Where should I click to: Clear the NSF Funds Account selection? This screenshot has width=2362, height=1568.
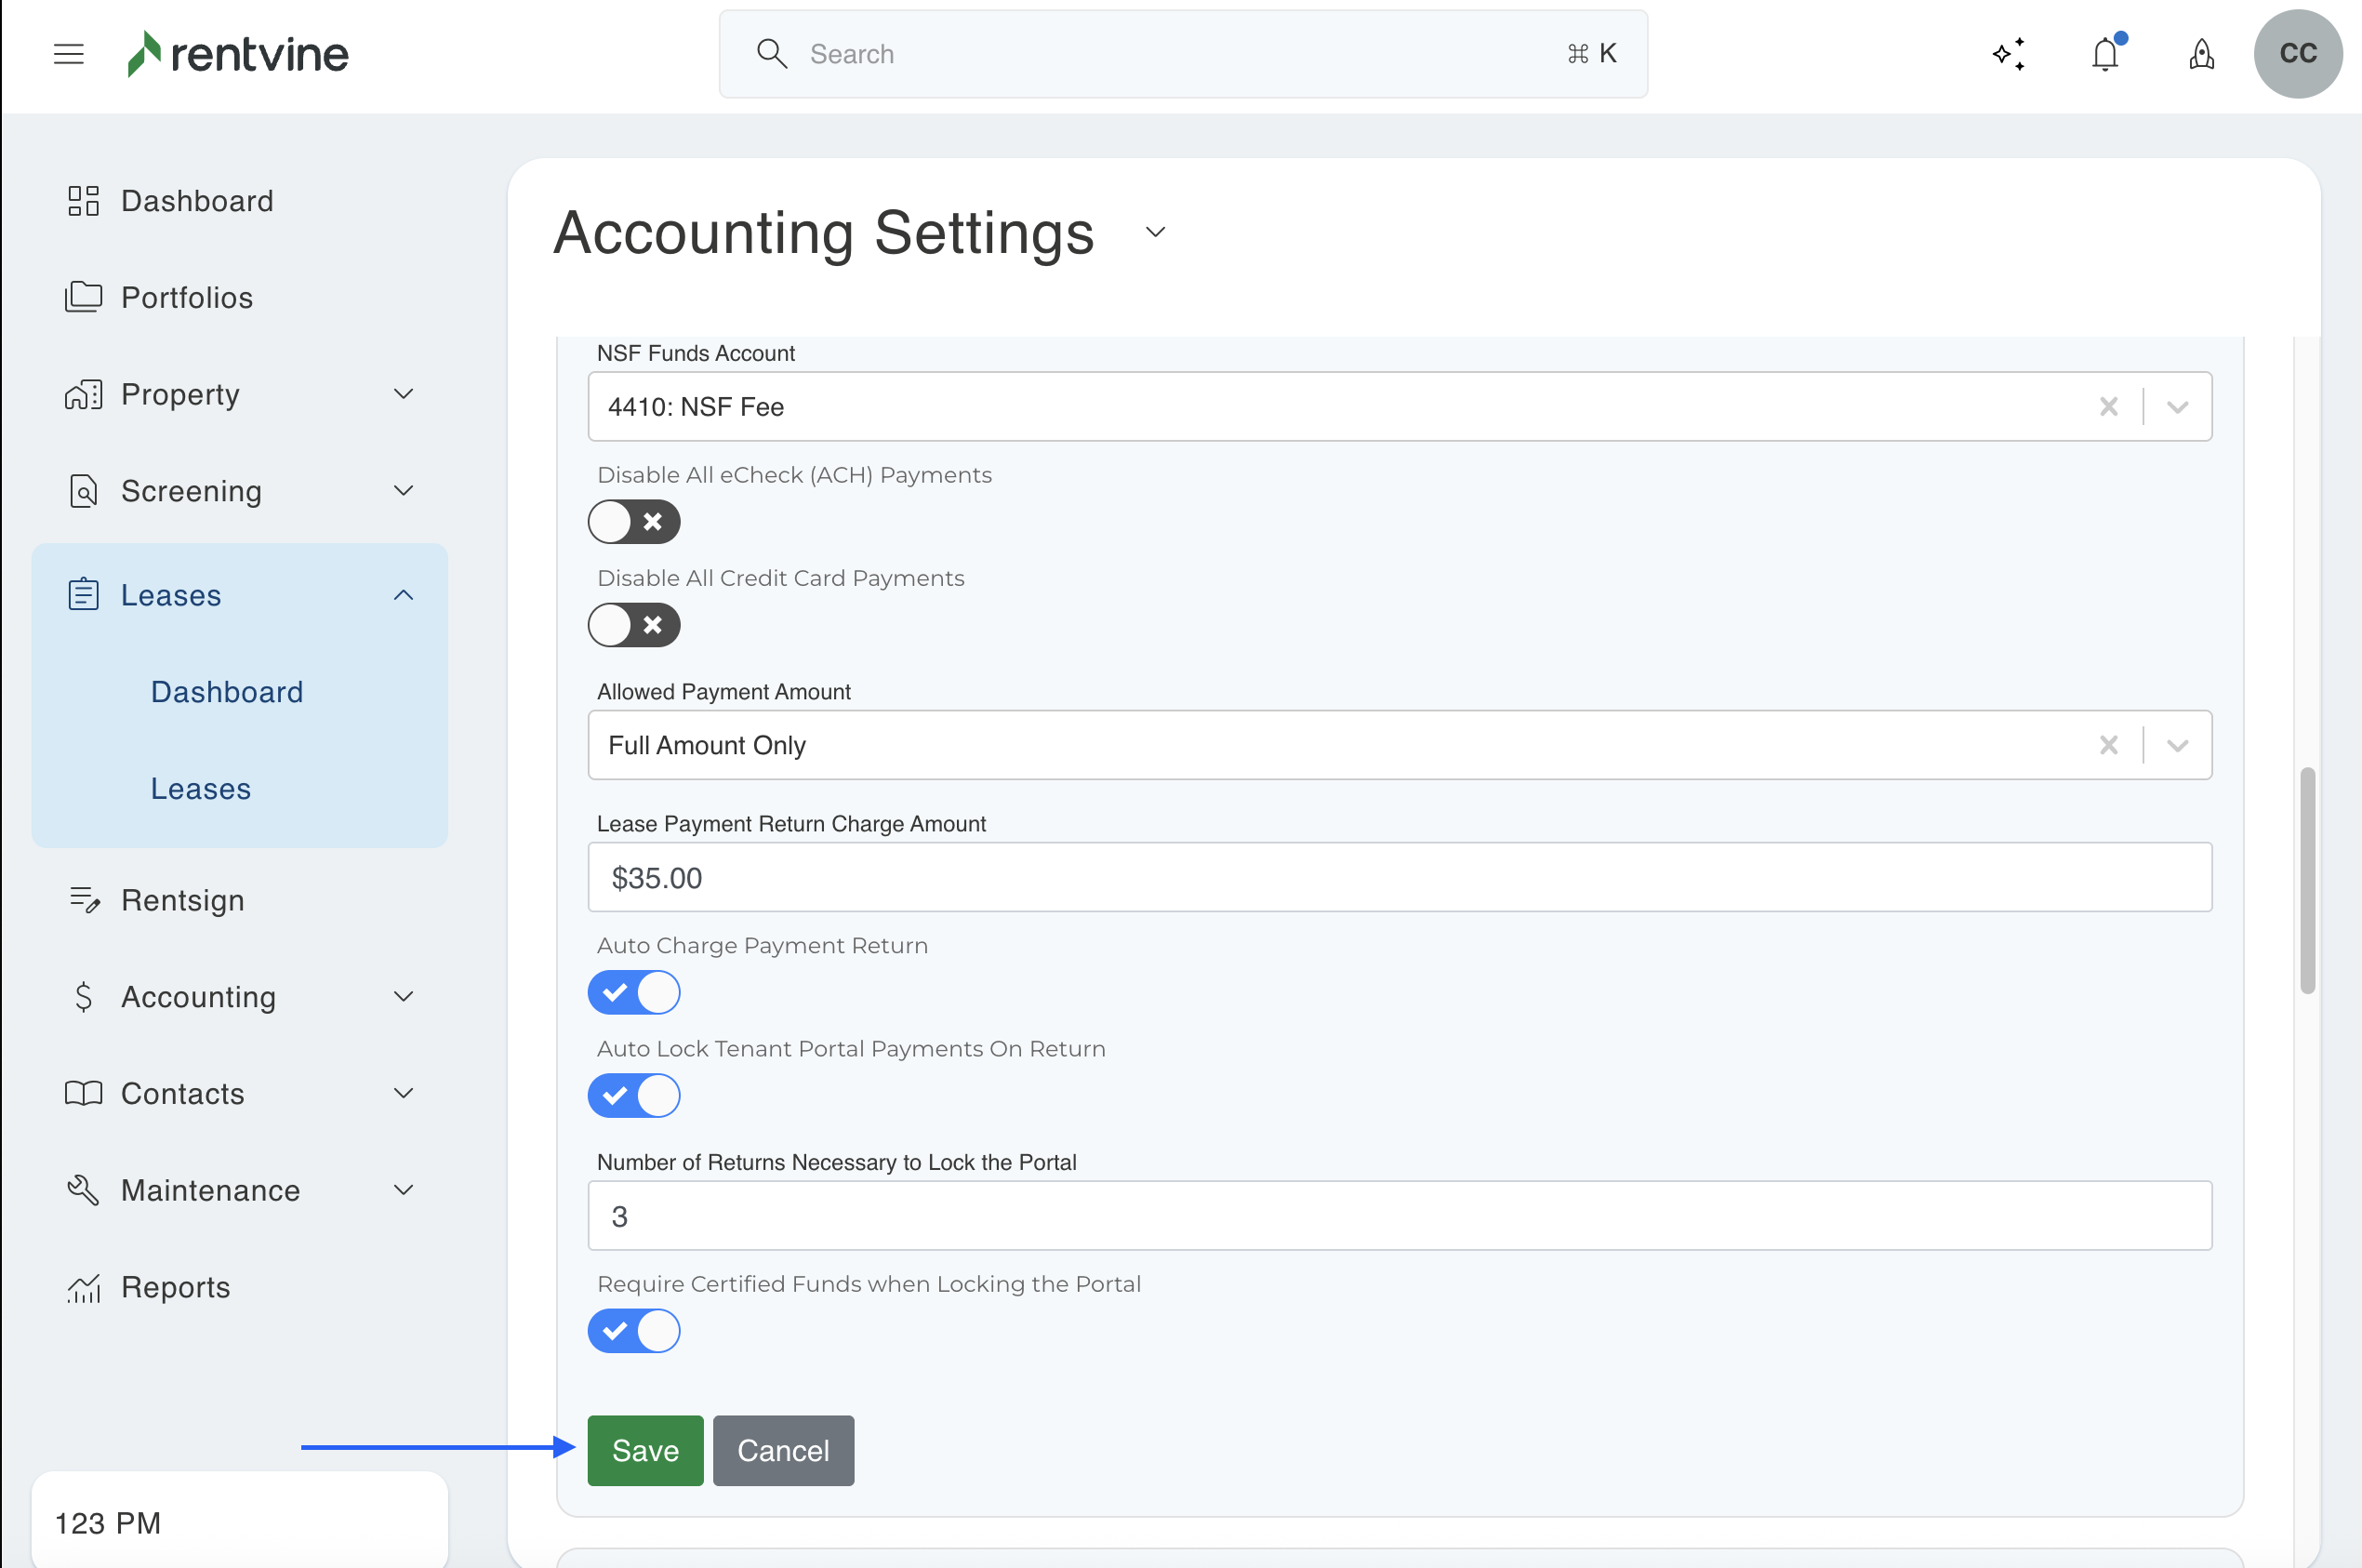tap(2108, 407)
